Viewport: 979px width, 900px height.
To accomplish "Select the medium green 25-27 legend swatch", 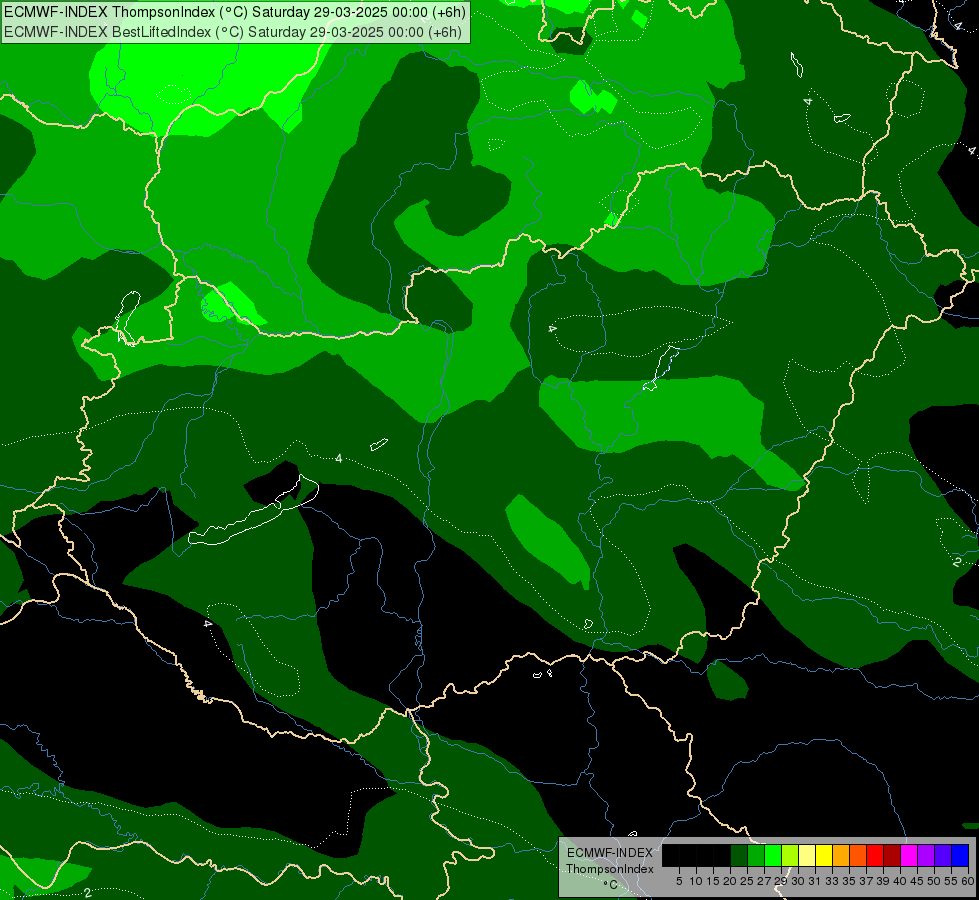I will tap(756, 855).
